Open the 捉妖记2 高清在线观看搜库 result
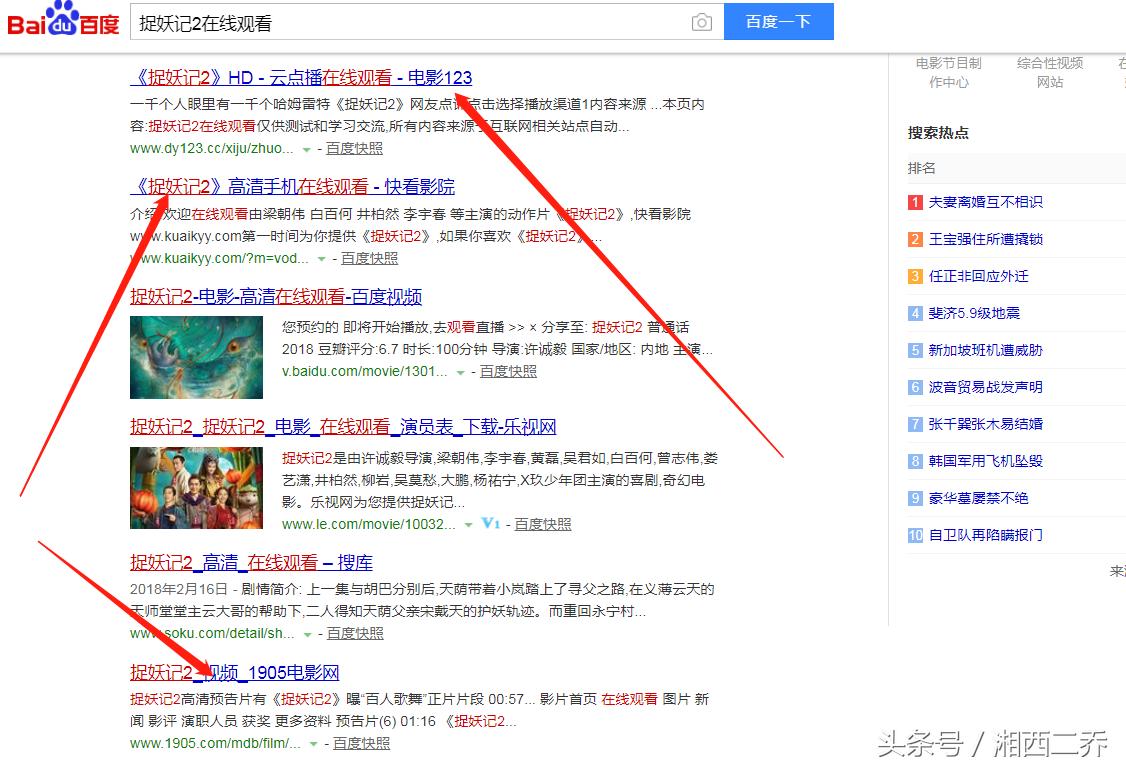1126x769 pixels. [x=251, y=563]
